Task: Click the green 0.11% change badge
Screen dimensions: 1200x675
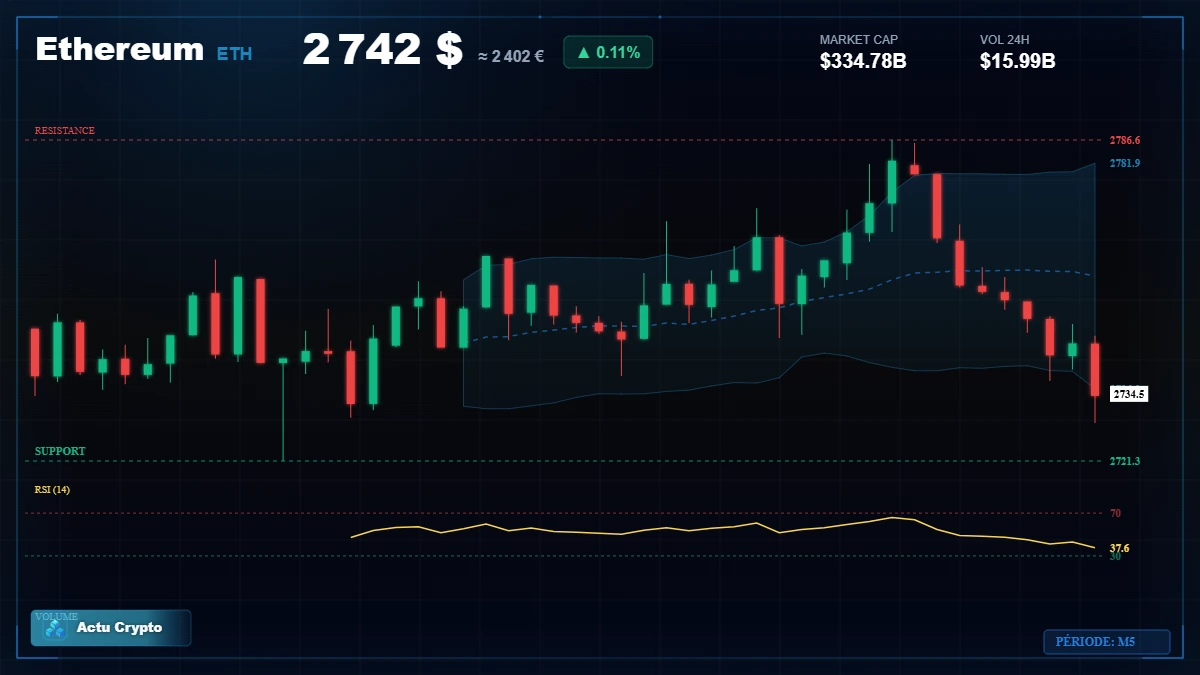Action: pos(608,52)
